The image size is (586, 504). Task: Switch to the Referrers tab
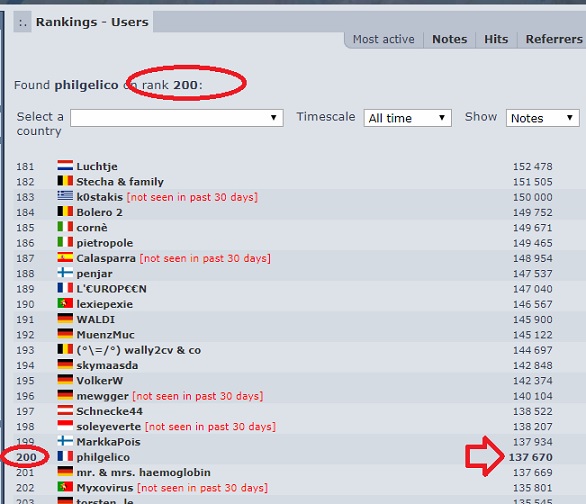coord(554,39)
